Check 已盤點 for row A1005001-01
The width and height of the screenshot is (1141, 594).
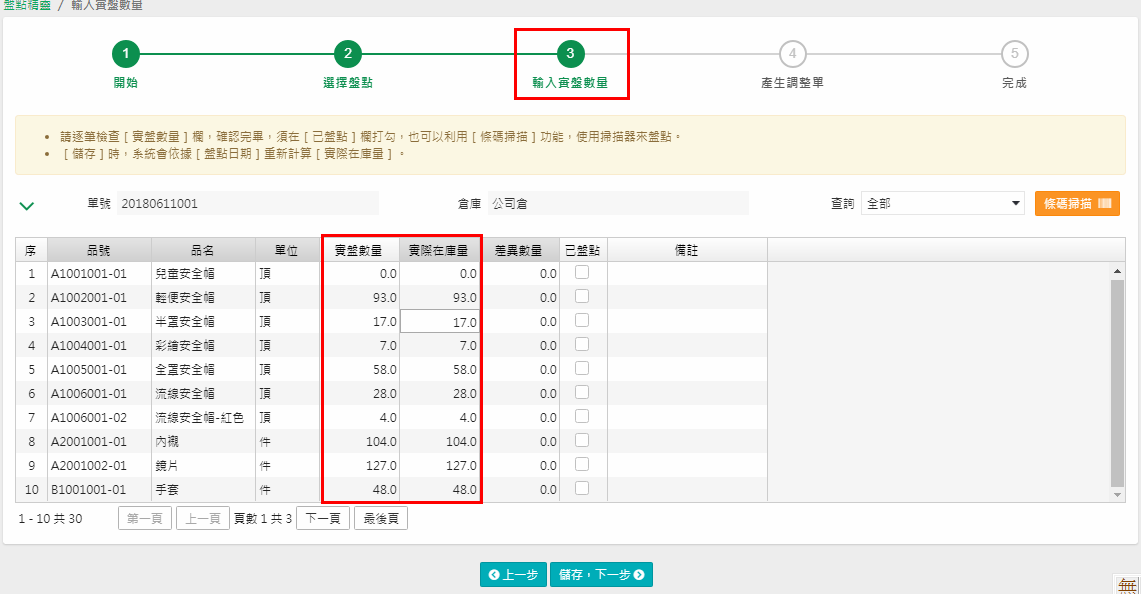[582, 368]
